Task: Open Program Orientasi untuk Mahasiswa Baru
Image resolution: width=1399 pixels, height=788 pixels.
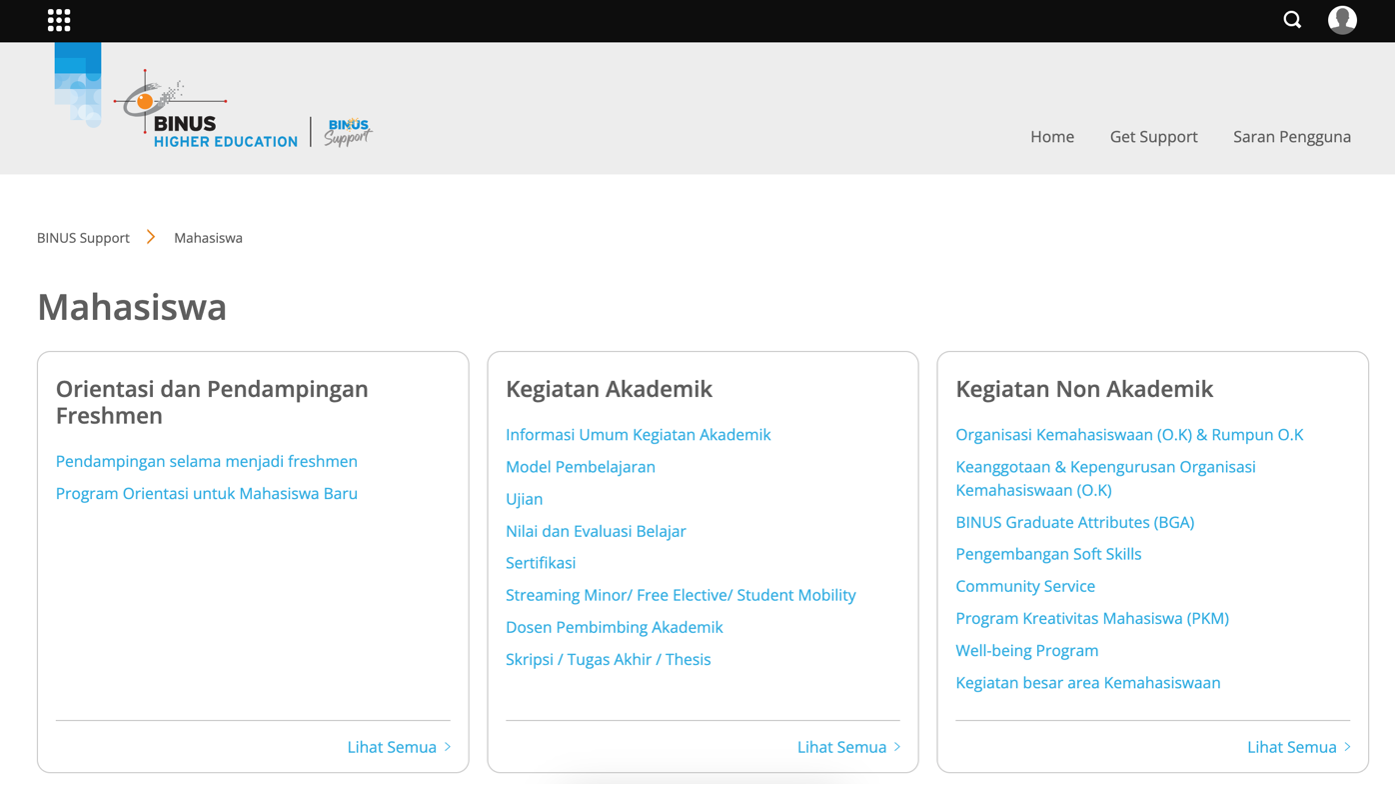Action: (x=206, y=493)
